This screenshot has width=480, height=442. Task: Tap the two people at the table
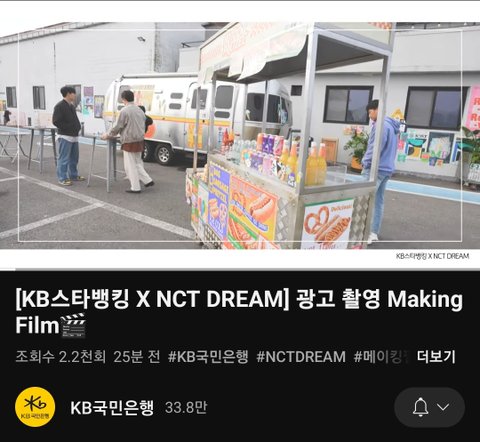pos(103,138)
